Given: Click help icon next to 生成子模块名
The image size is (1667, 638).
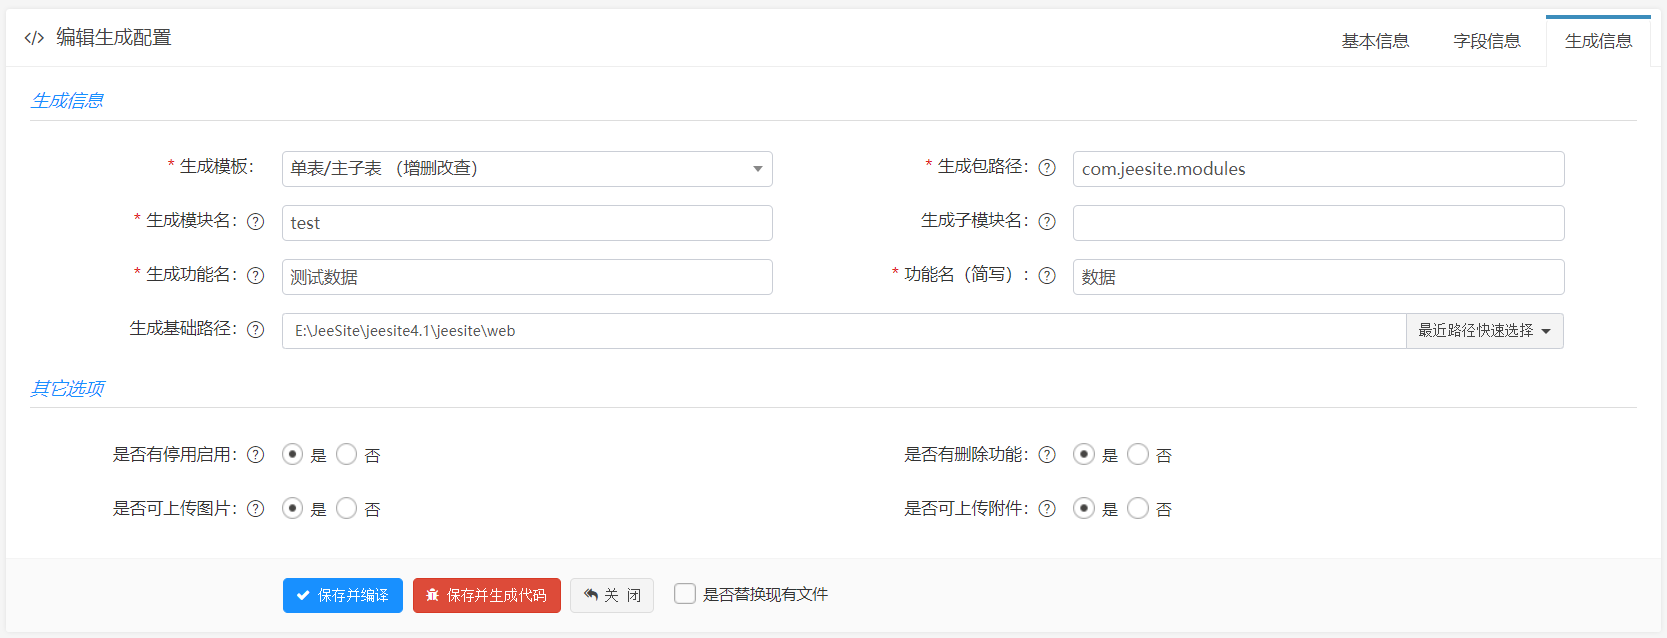Looking at the screenshot, I should (1047, 222).
